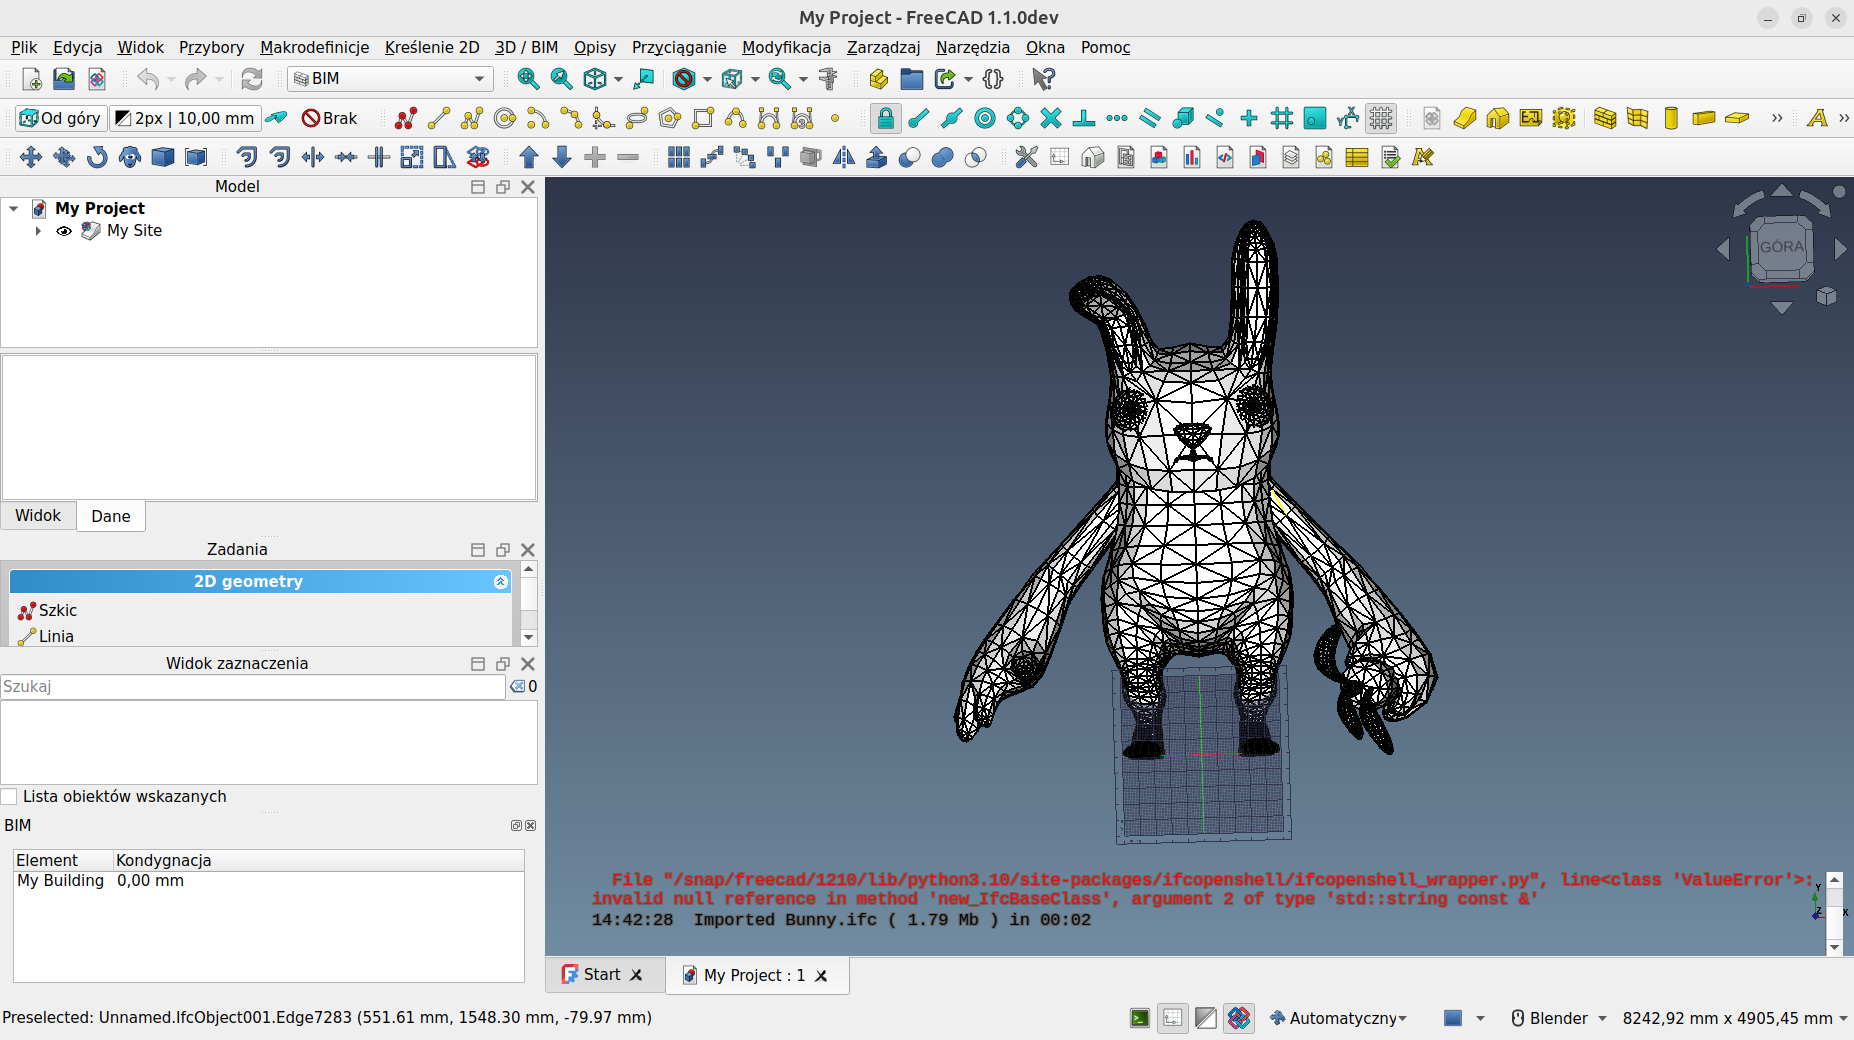This screenshot has width=1854, height=1040.
Task: Select the Circle drawing tool
Action: pos(505,118)
